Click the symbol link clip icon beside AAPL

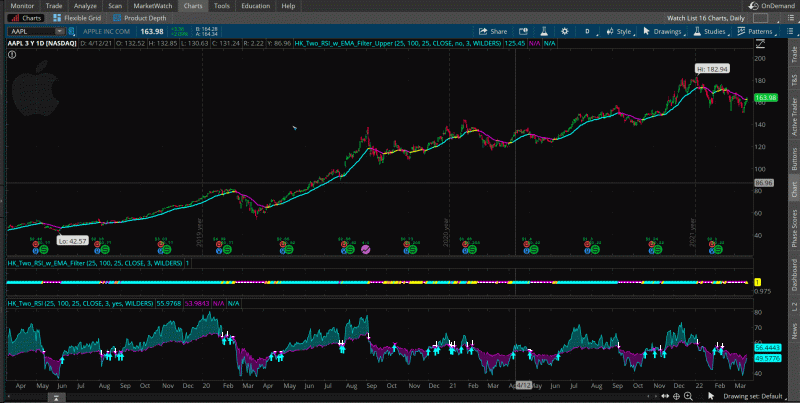click(72, 32)
